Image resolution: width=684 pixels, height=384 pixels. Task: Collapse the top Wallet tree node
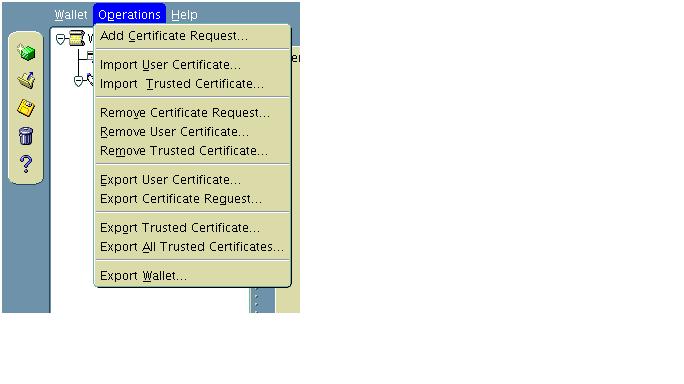coord(61,39)
